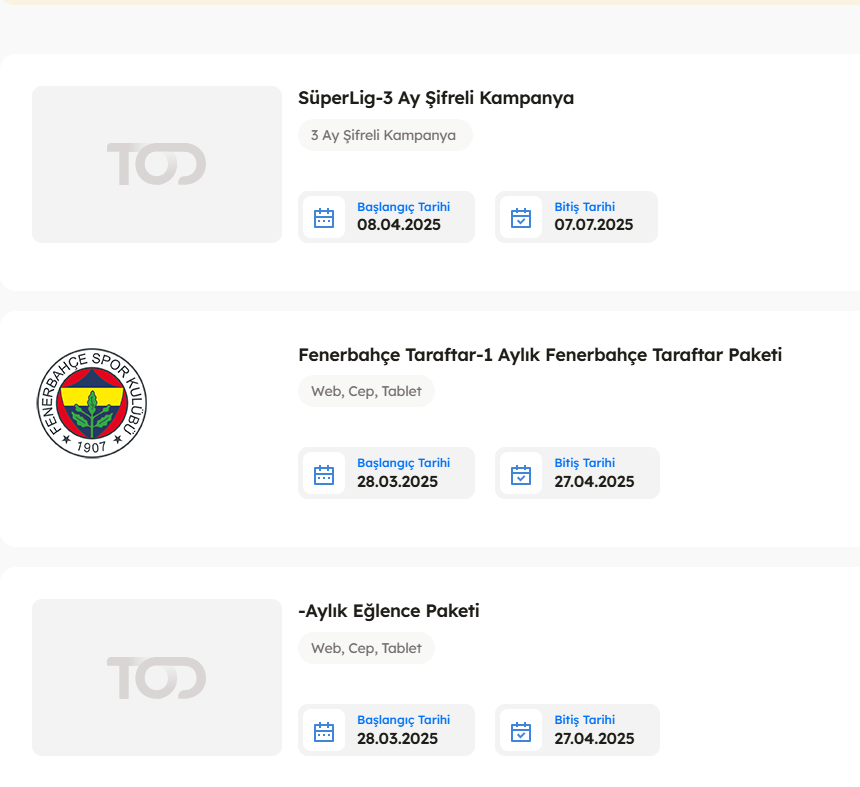Click the Fenerbahçe package 27.04.2025 end date
Screen dimensions: 860x787
pos(594,482)
